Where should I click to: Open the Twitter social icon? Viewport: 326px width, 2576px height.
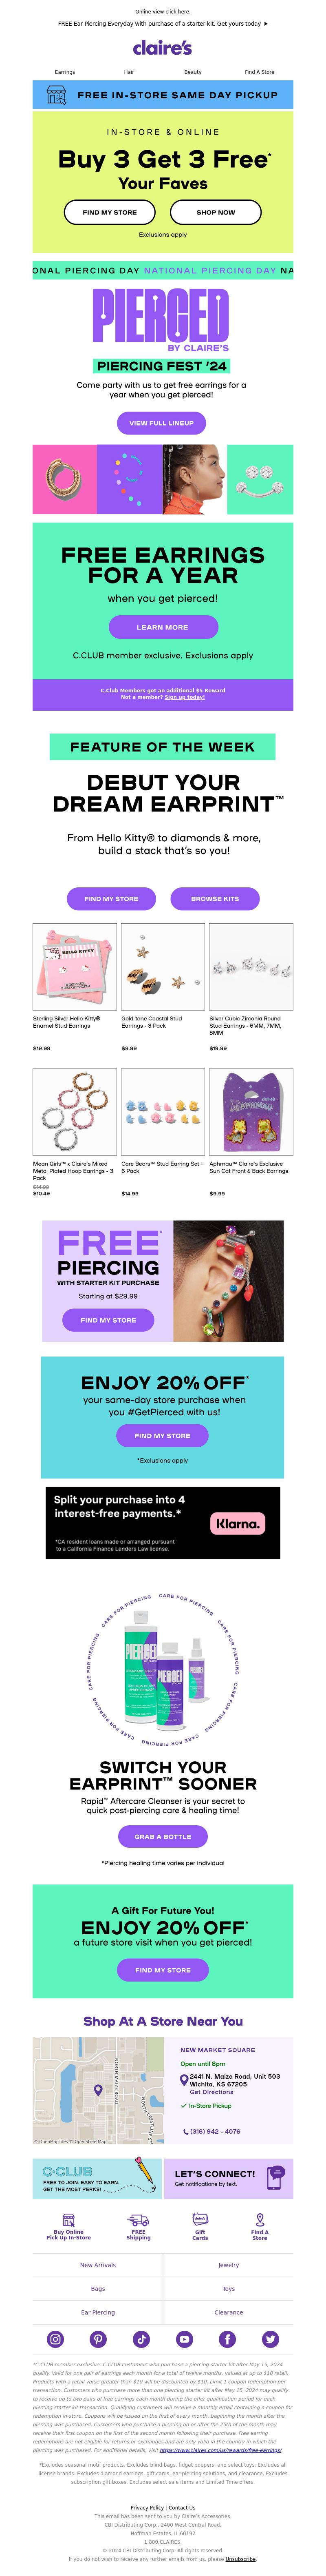[270, 2339]
